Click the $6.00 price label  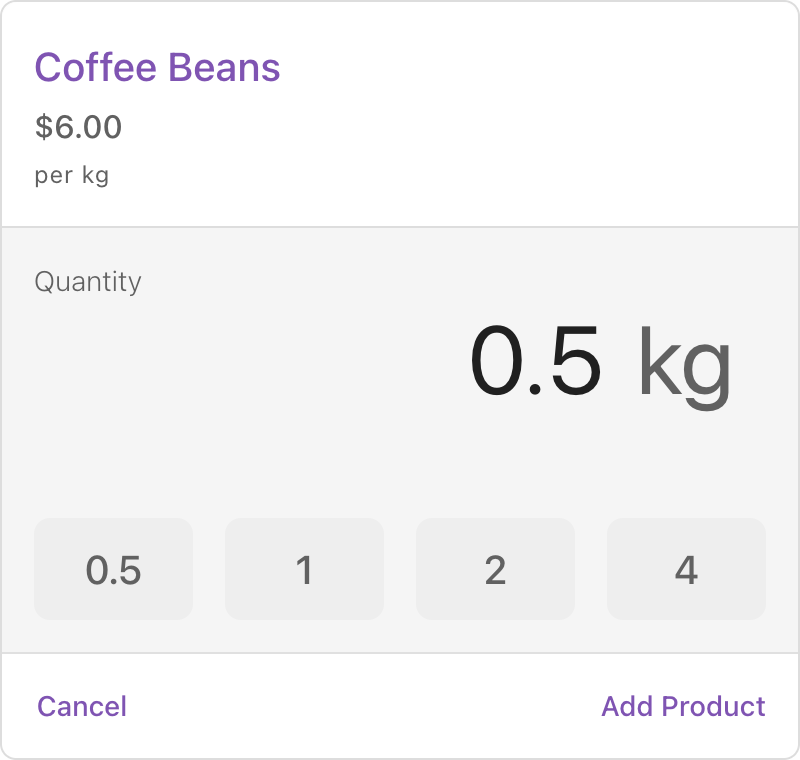tap(78, 127)
